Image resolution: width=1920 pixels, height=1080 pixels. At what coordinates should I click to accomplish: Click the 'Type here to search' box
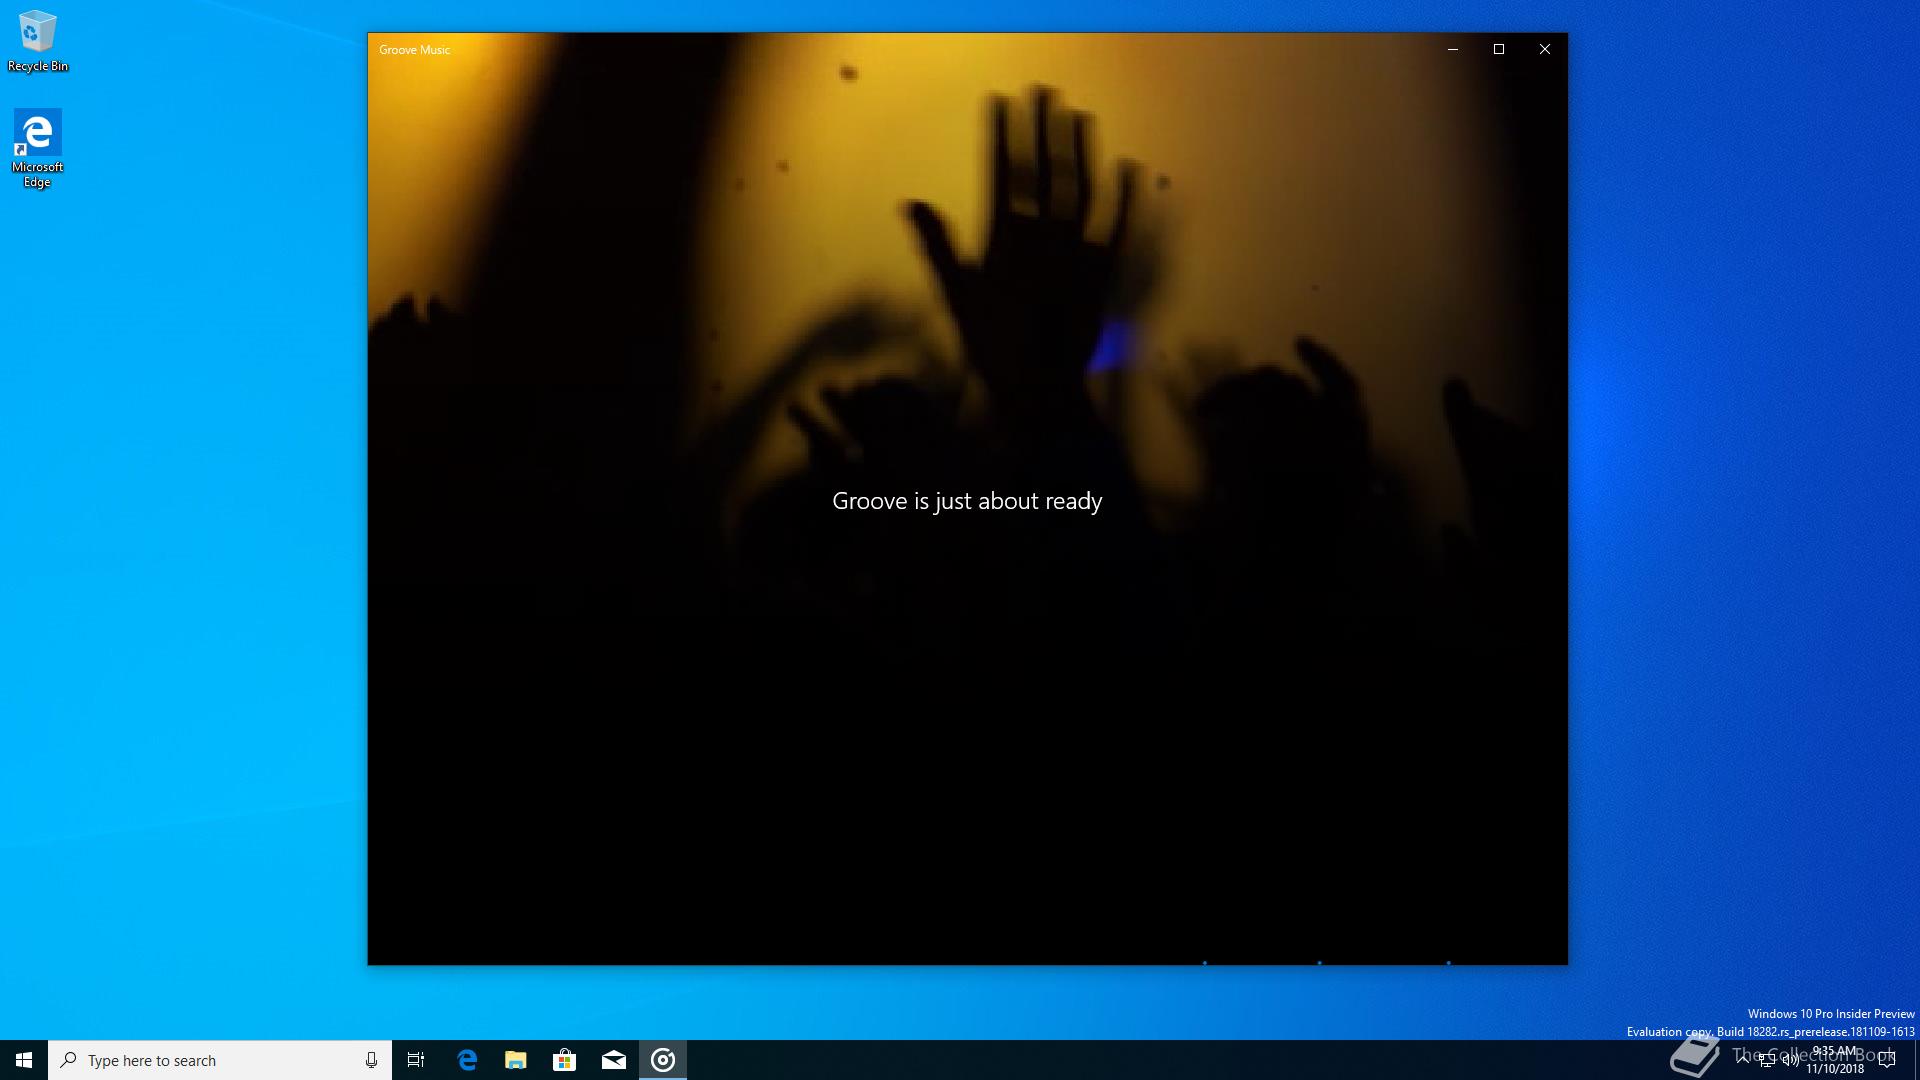tap(220, 1060)
